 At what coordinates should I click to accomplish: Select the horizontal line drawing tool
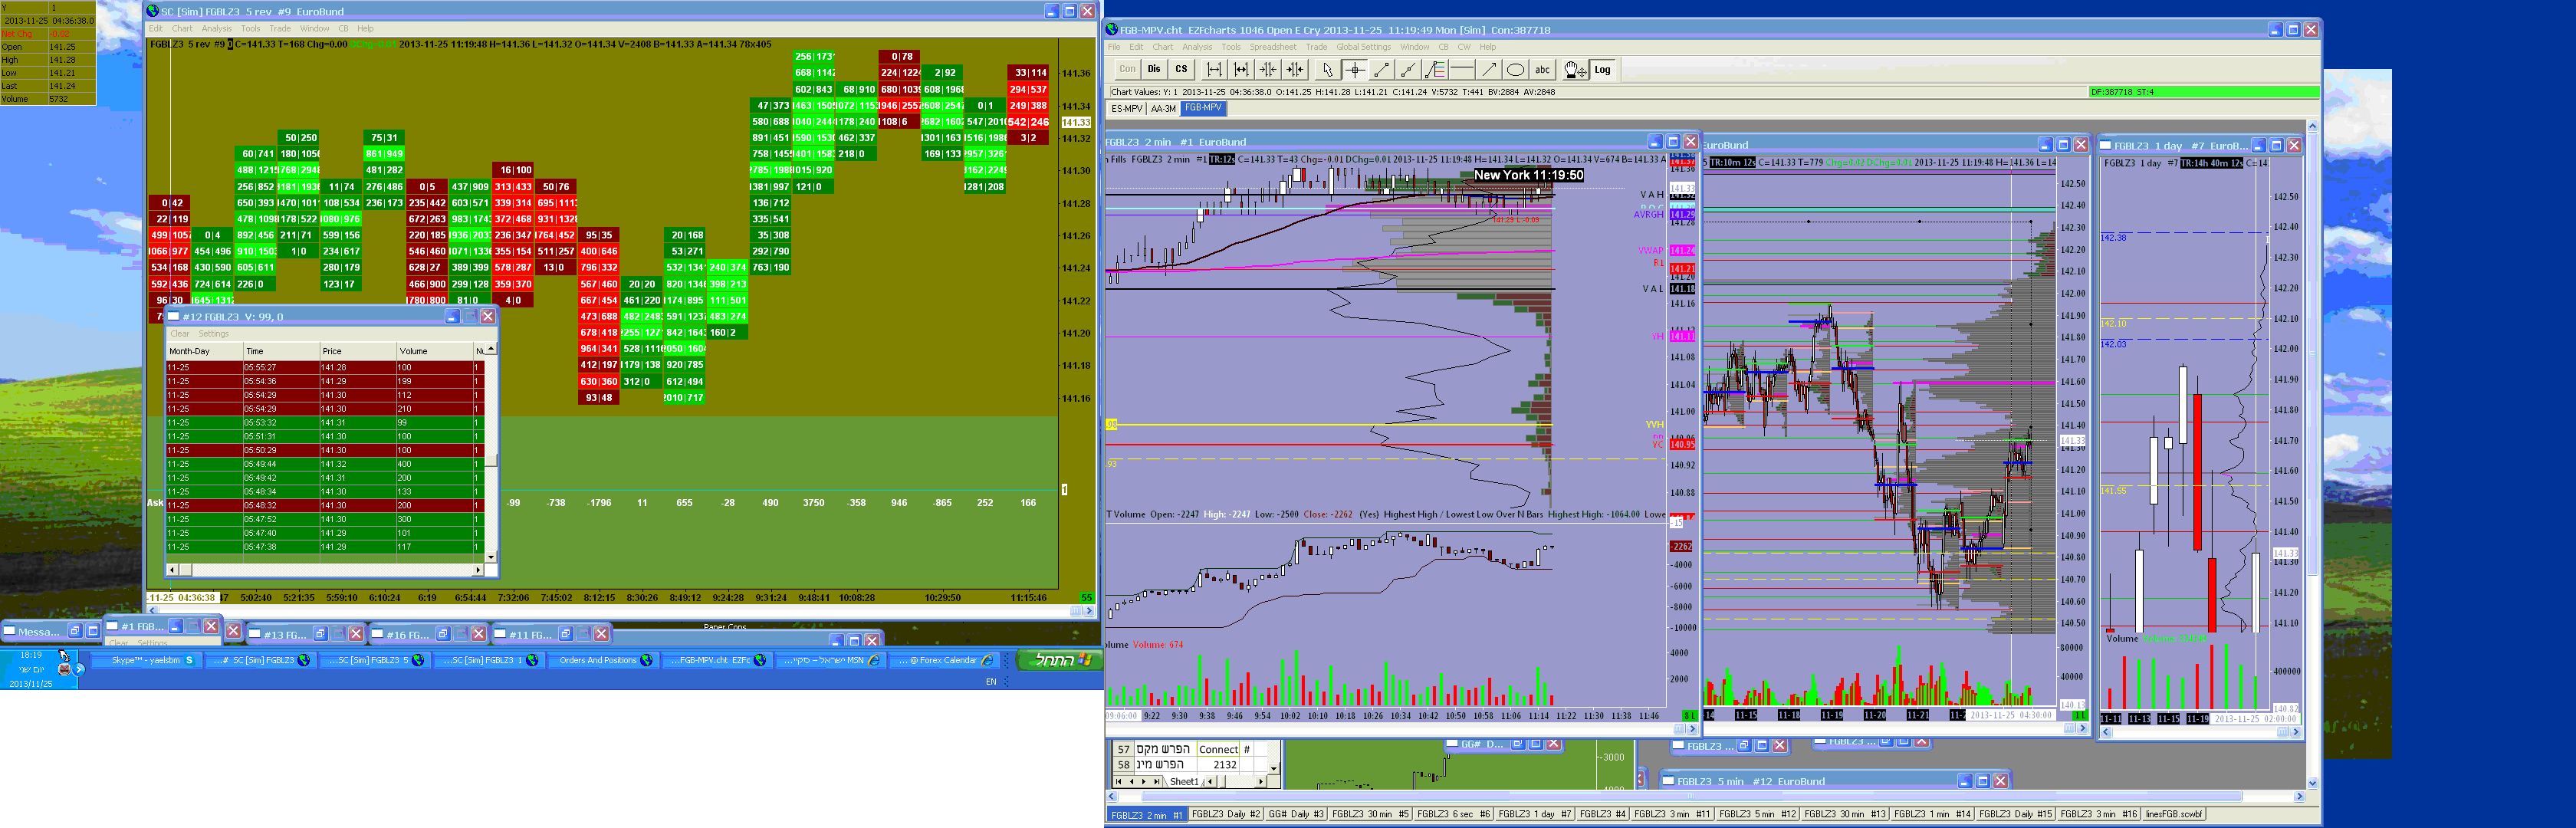coord(1462,70)
